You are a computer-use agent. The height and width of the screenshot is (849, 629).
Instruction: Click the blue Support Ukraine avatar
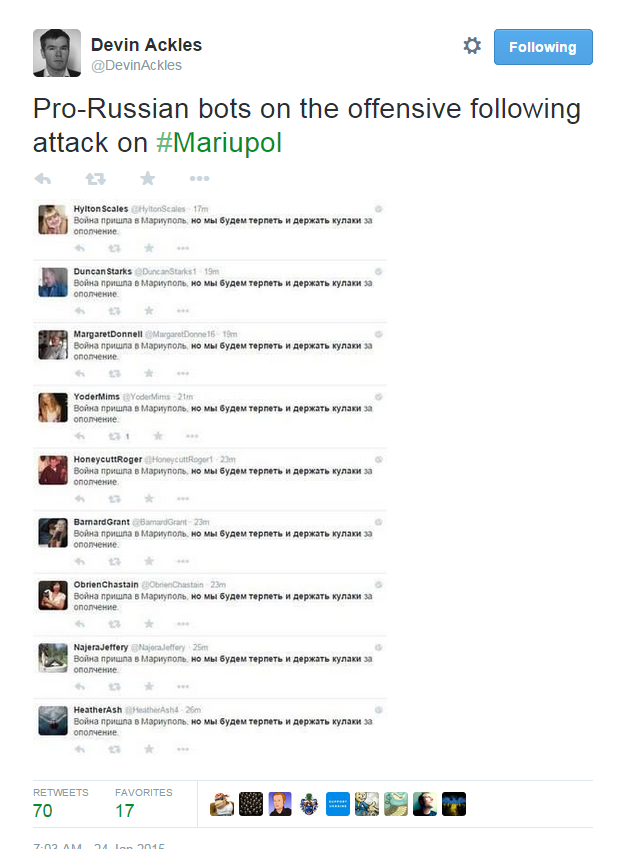click(x=338, y=804)
